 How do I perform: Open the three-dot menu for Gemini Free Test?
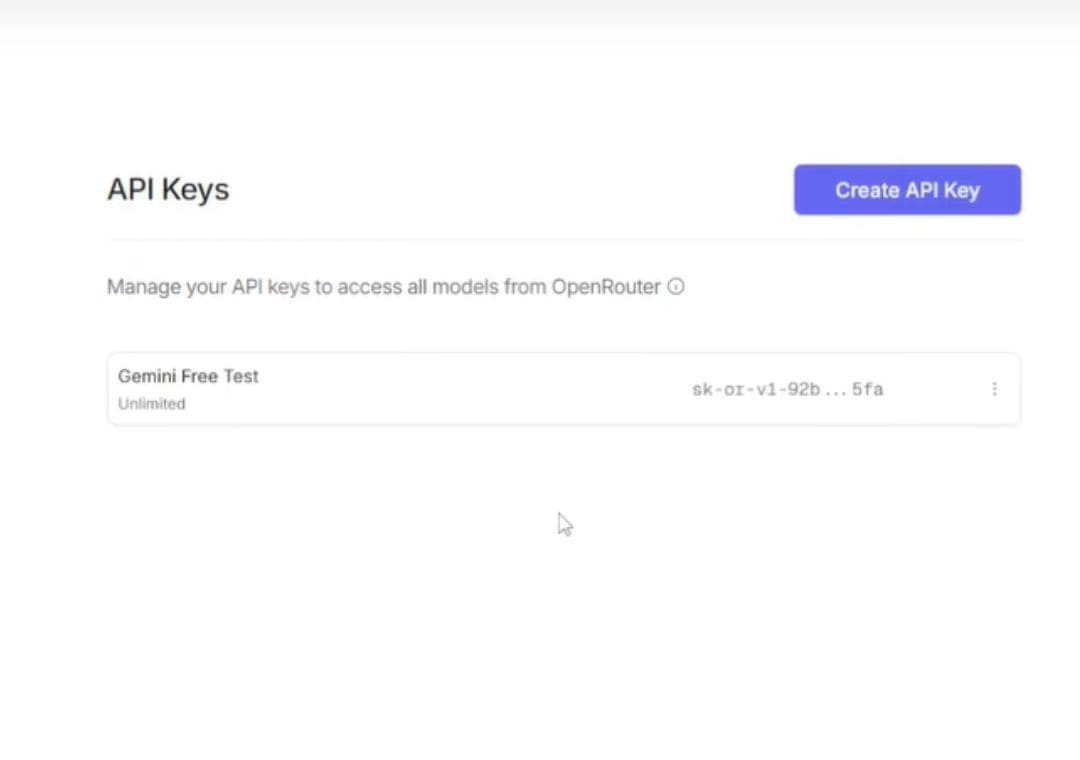[994, 389]
